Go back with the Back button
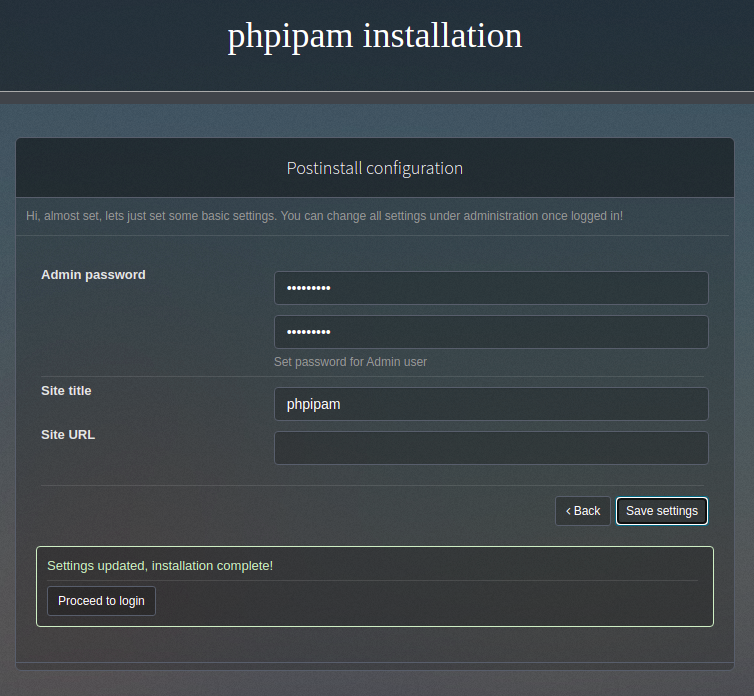754x696 pixels. click(x=583, y=511)
